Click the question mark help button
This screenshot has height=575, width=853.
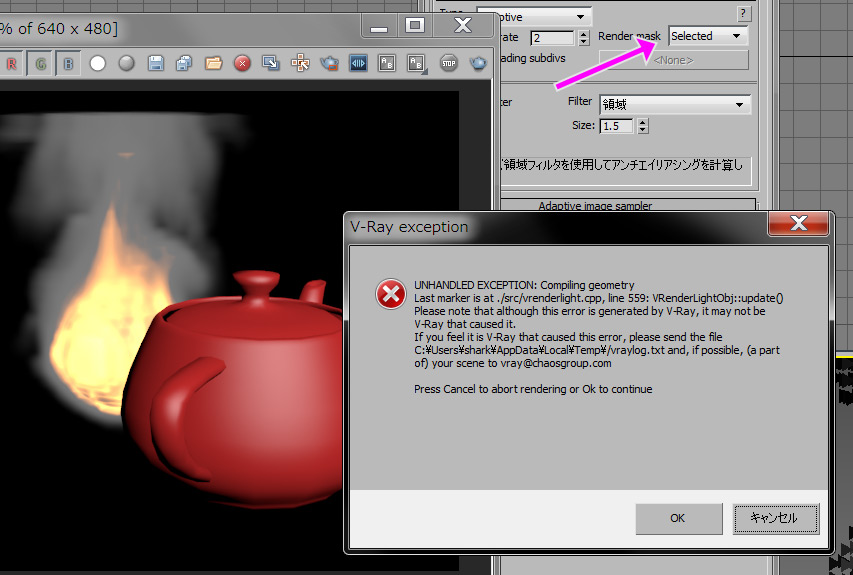[x=743, y=14]
